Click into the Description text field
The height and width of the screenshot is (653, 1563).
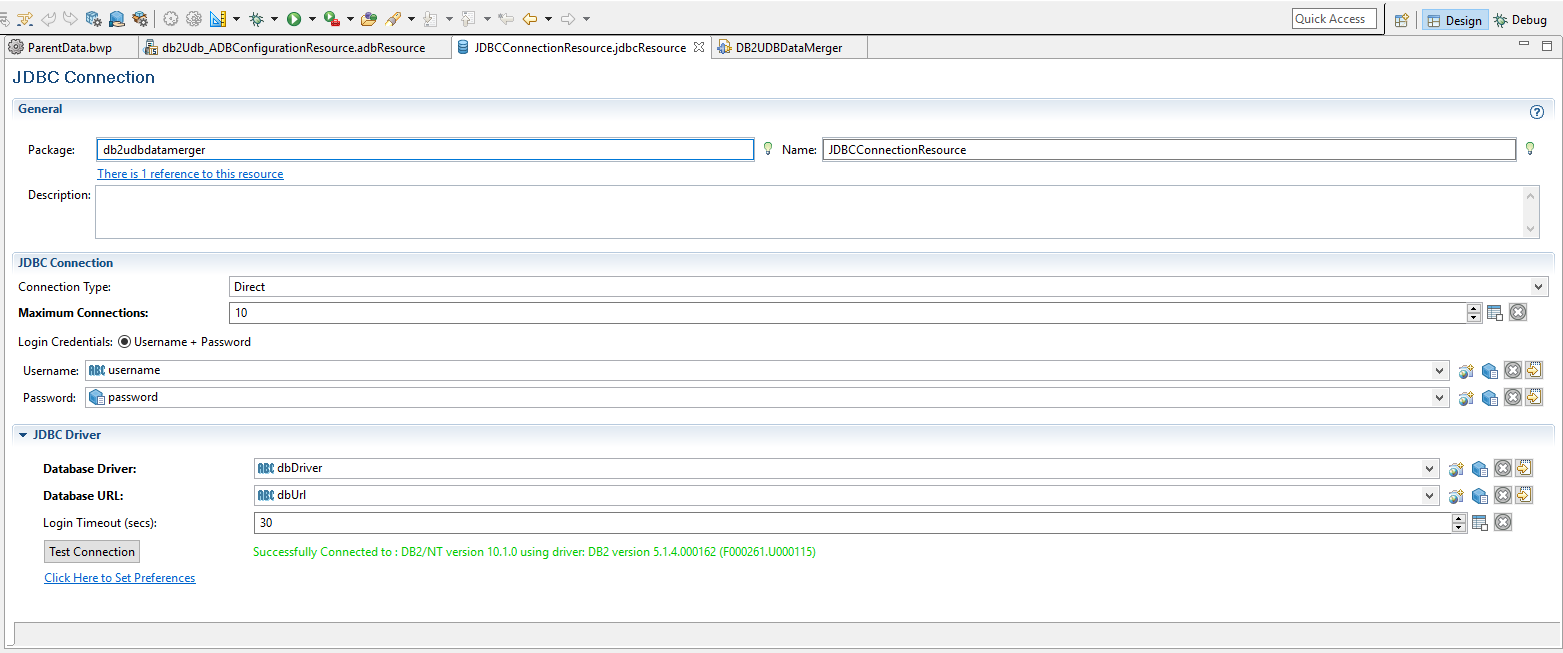pyautogui.click(x=808, y=212)
